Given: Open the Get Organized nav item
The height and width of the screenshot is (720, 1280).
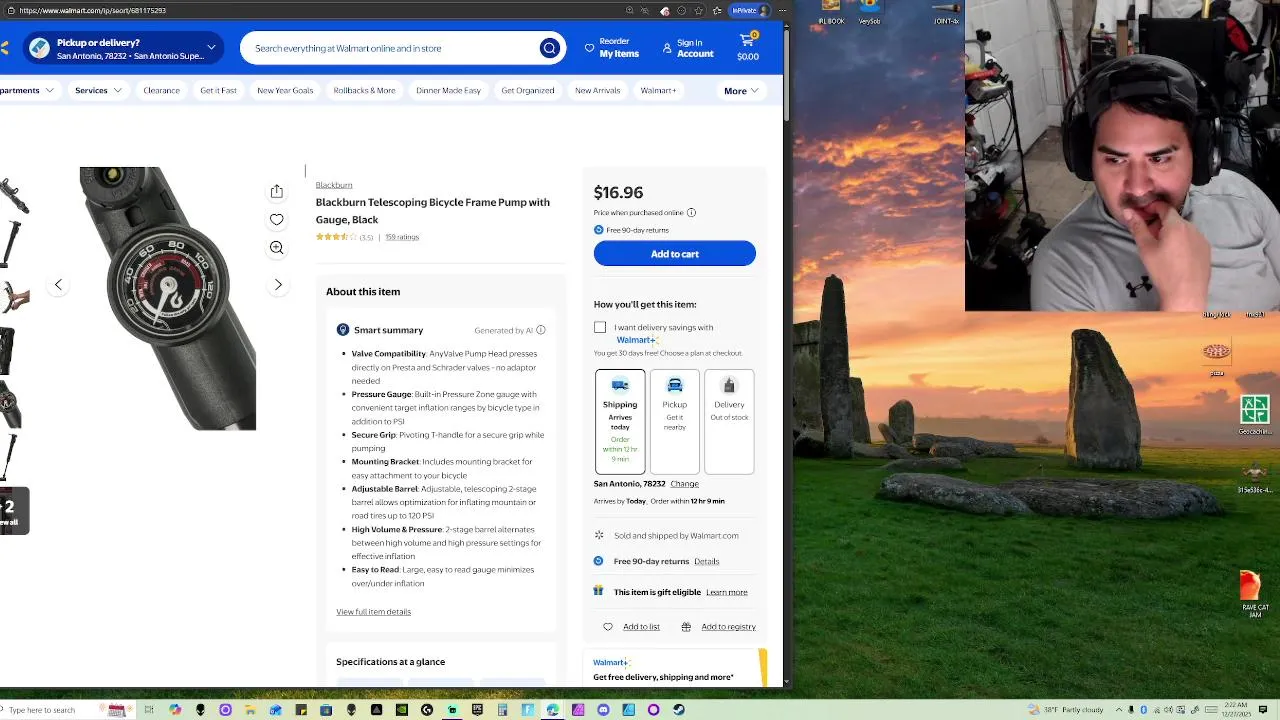Looking at the screenshot, I should pyautogui.click(x=528, y=90).
